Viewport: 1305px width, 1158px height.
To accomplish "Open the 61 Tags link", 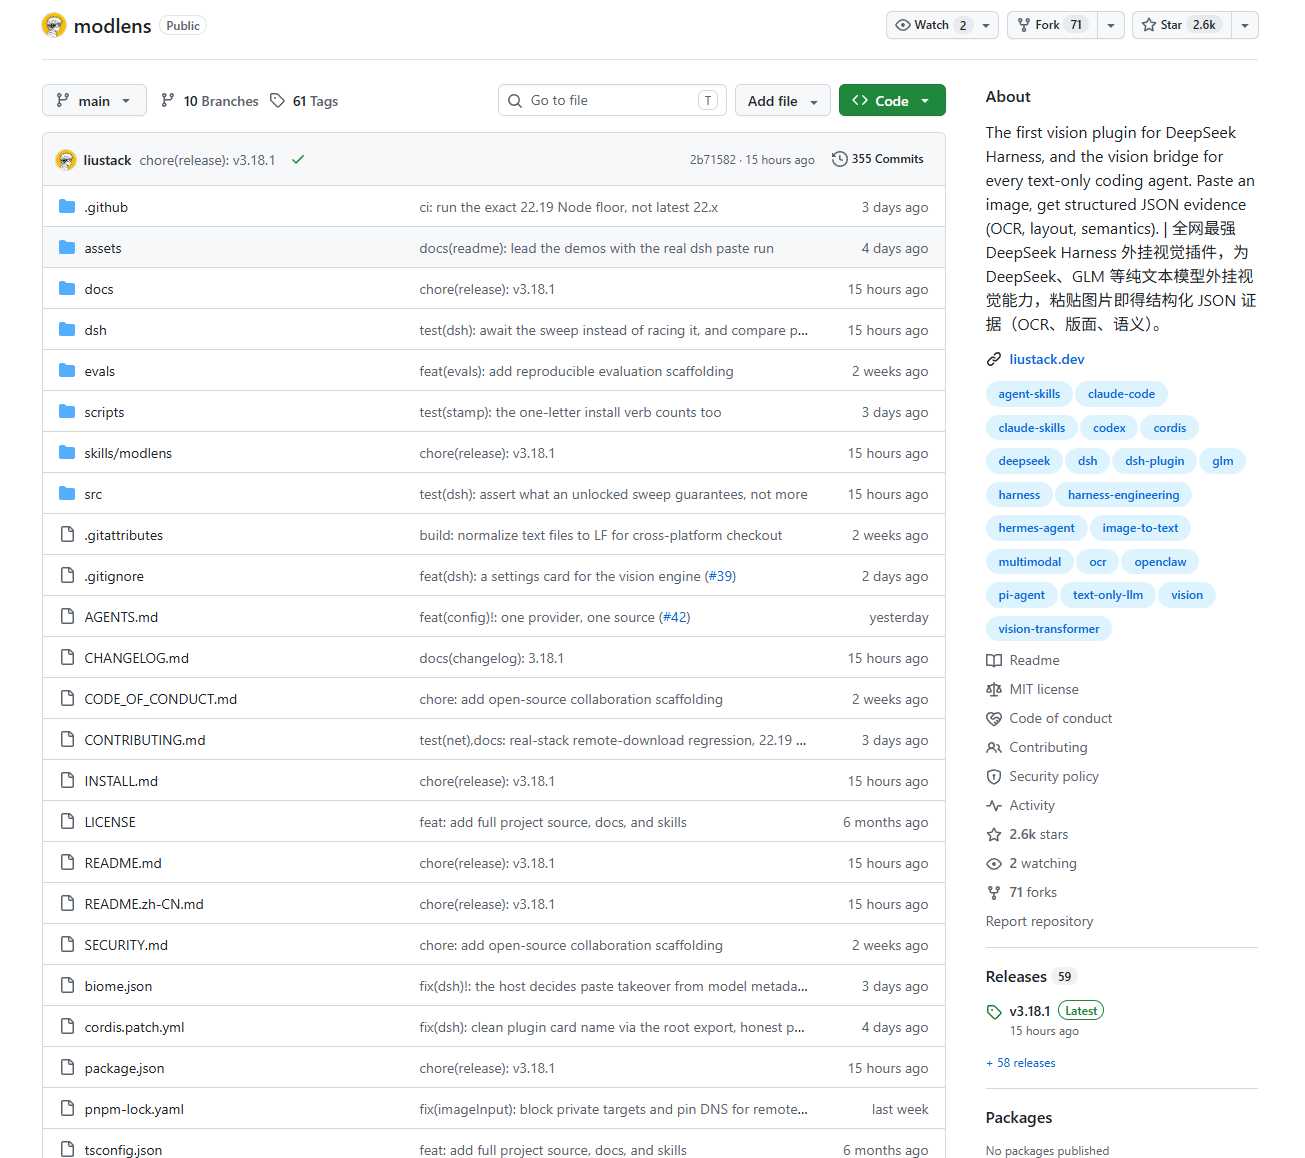I will tap(305, 101).
